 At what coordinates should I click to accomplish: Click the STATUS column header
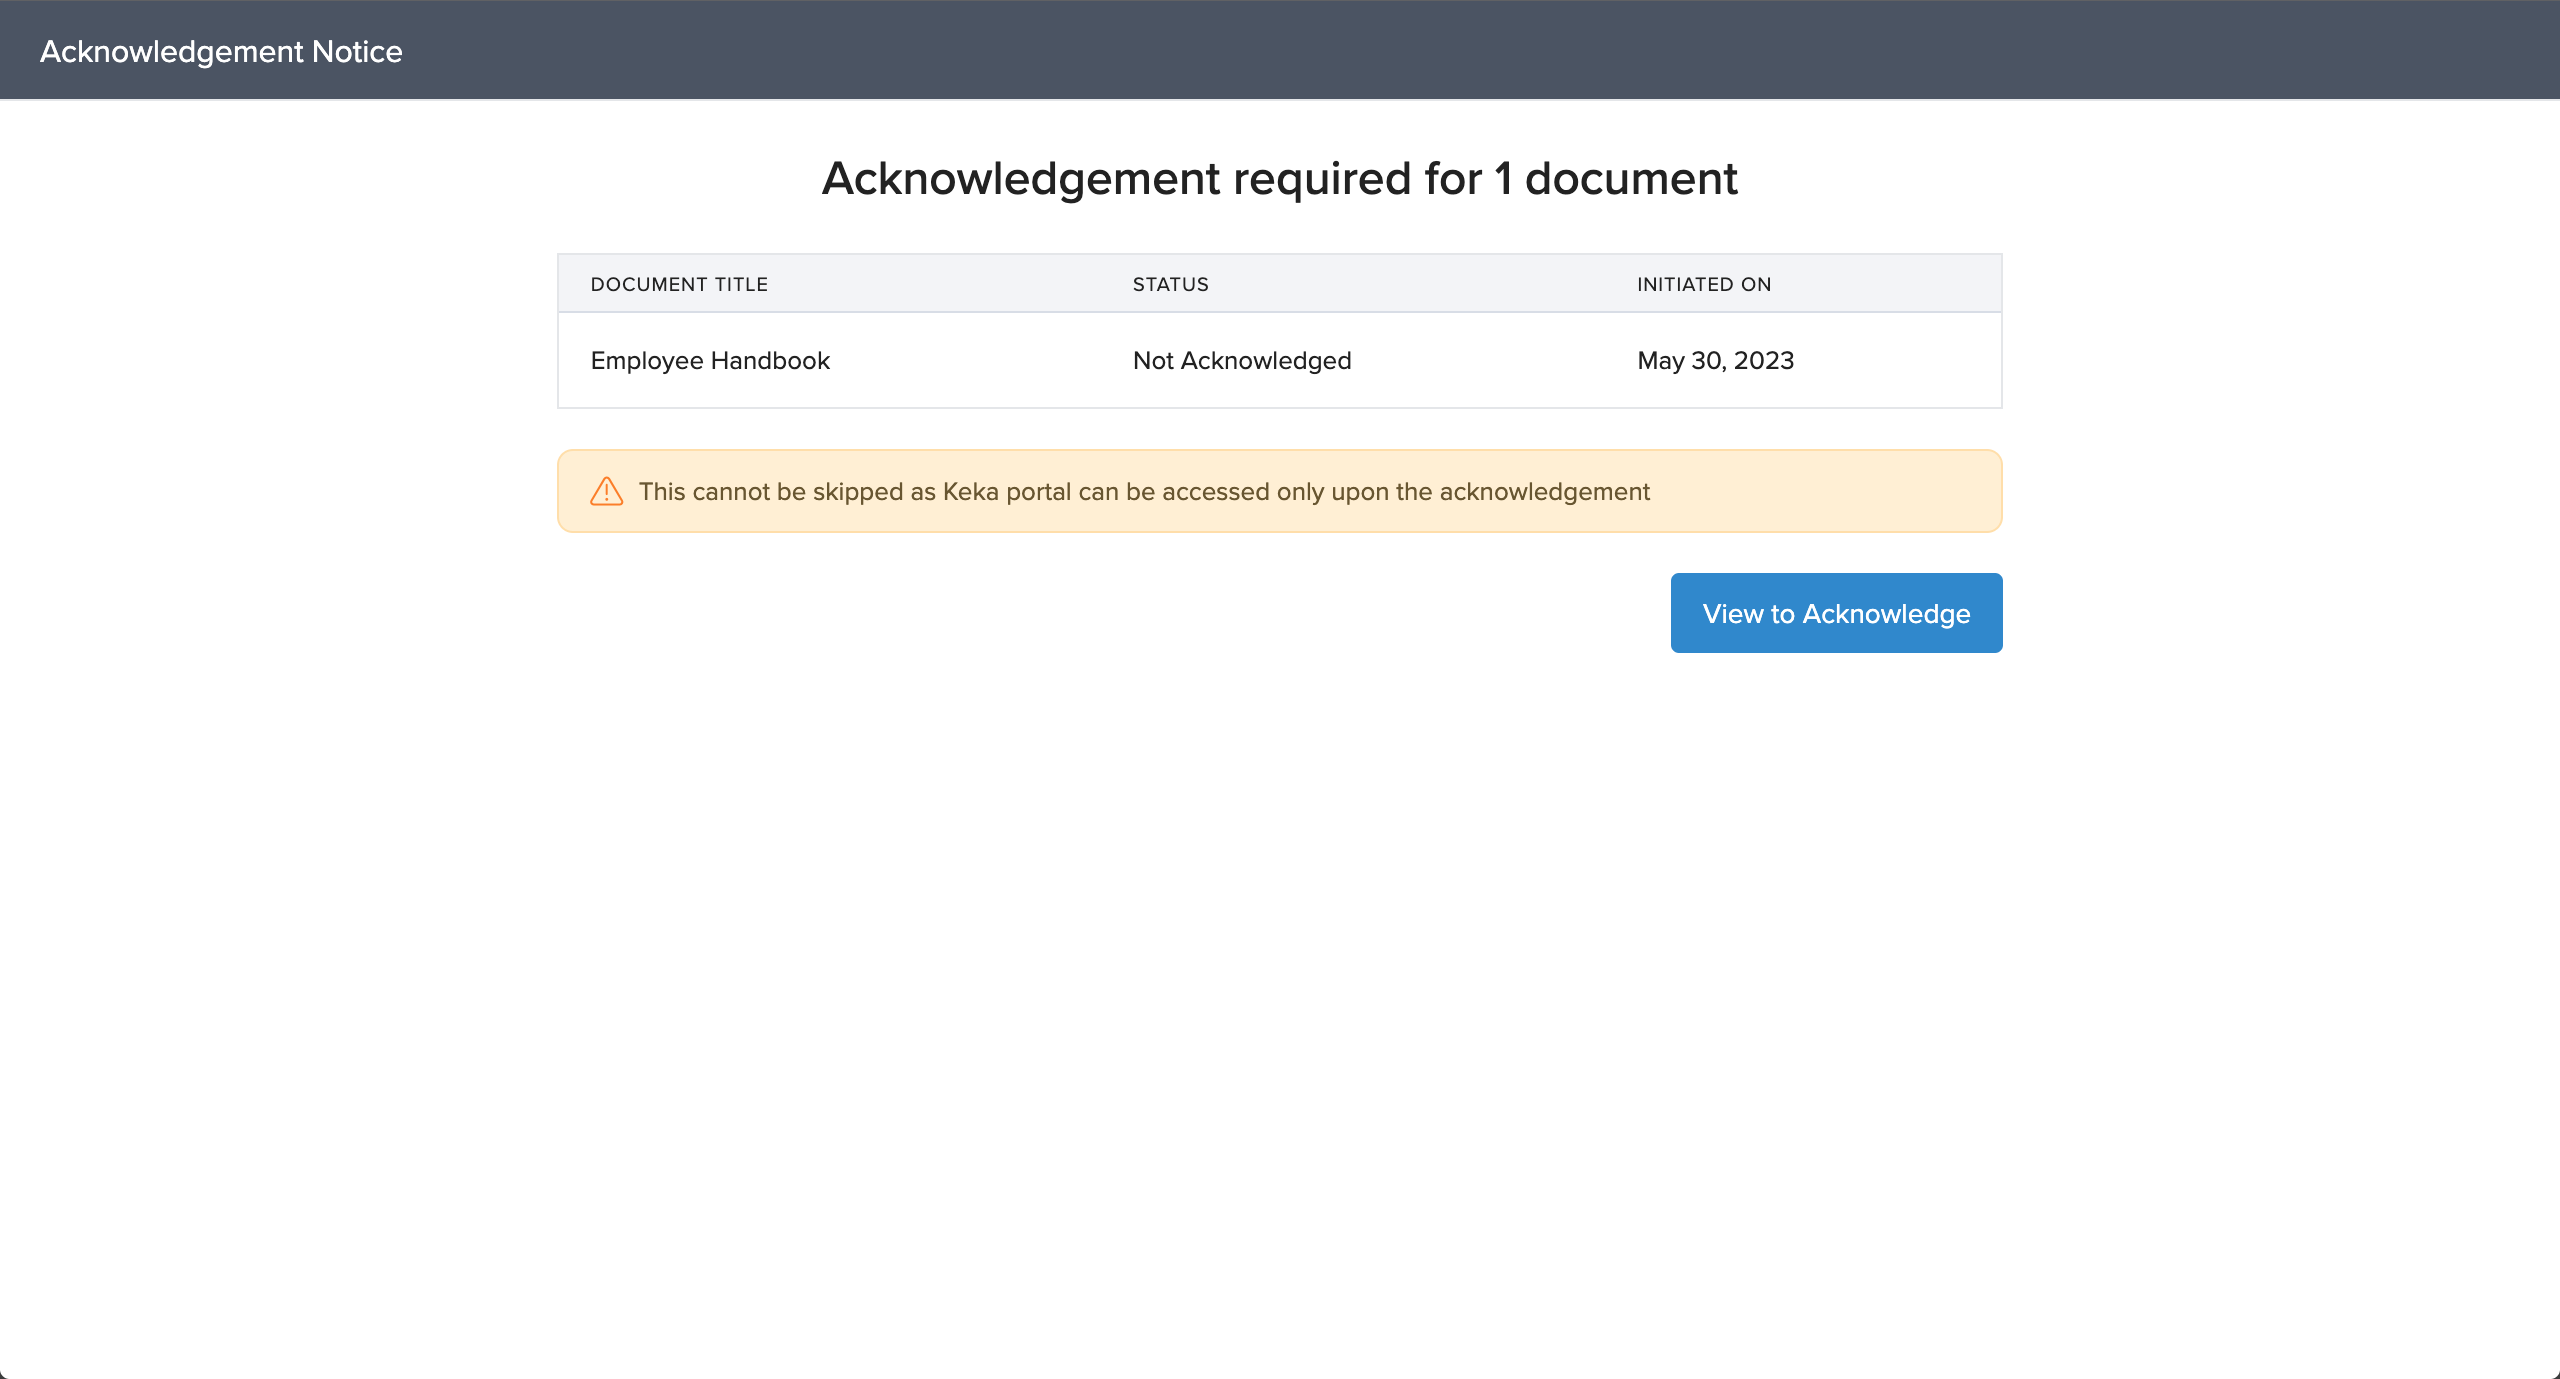(x=1170, y=284)
